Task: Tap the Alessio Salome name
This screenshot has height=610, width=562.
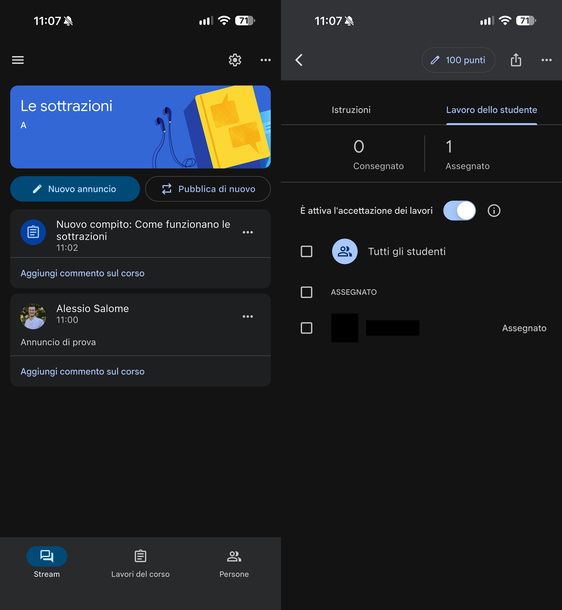Action: coord(93,309)
